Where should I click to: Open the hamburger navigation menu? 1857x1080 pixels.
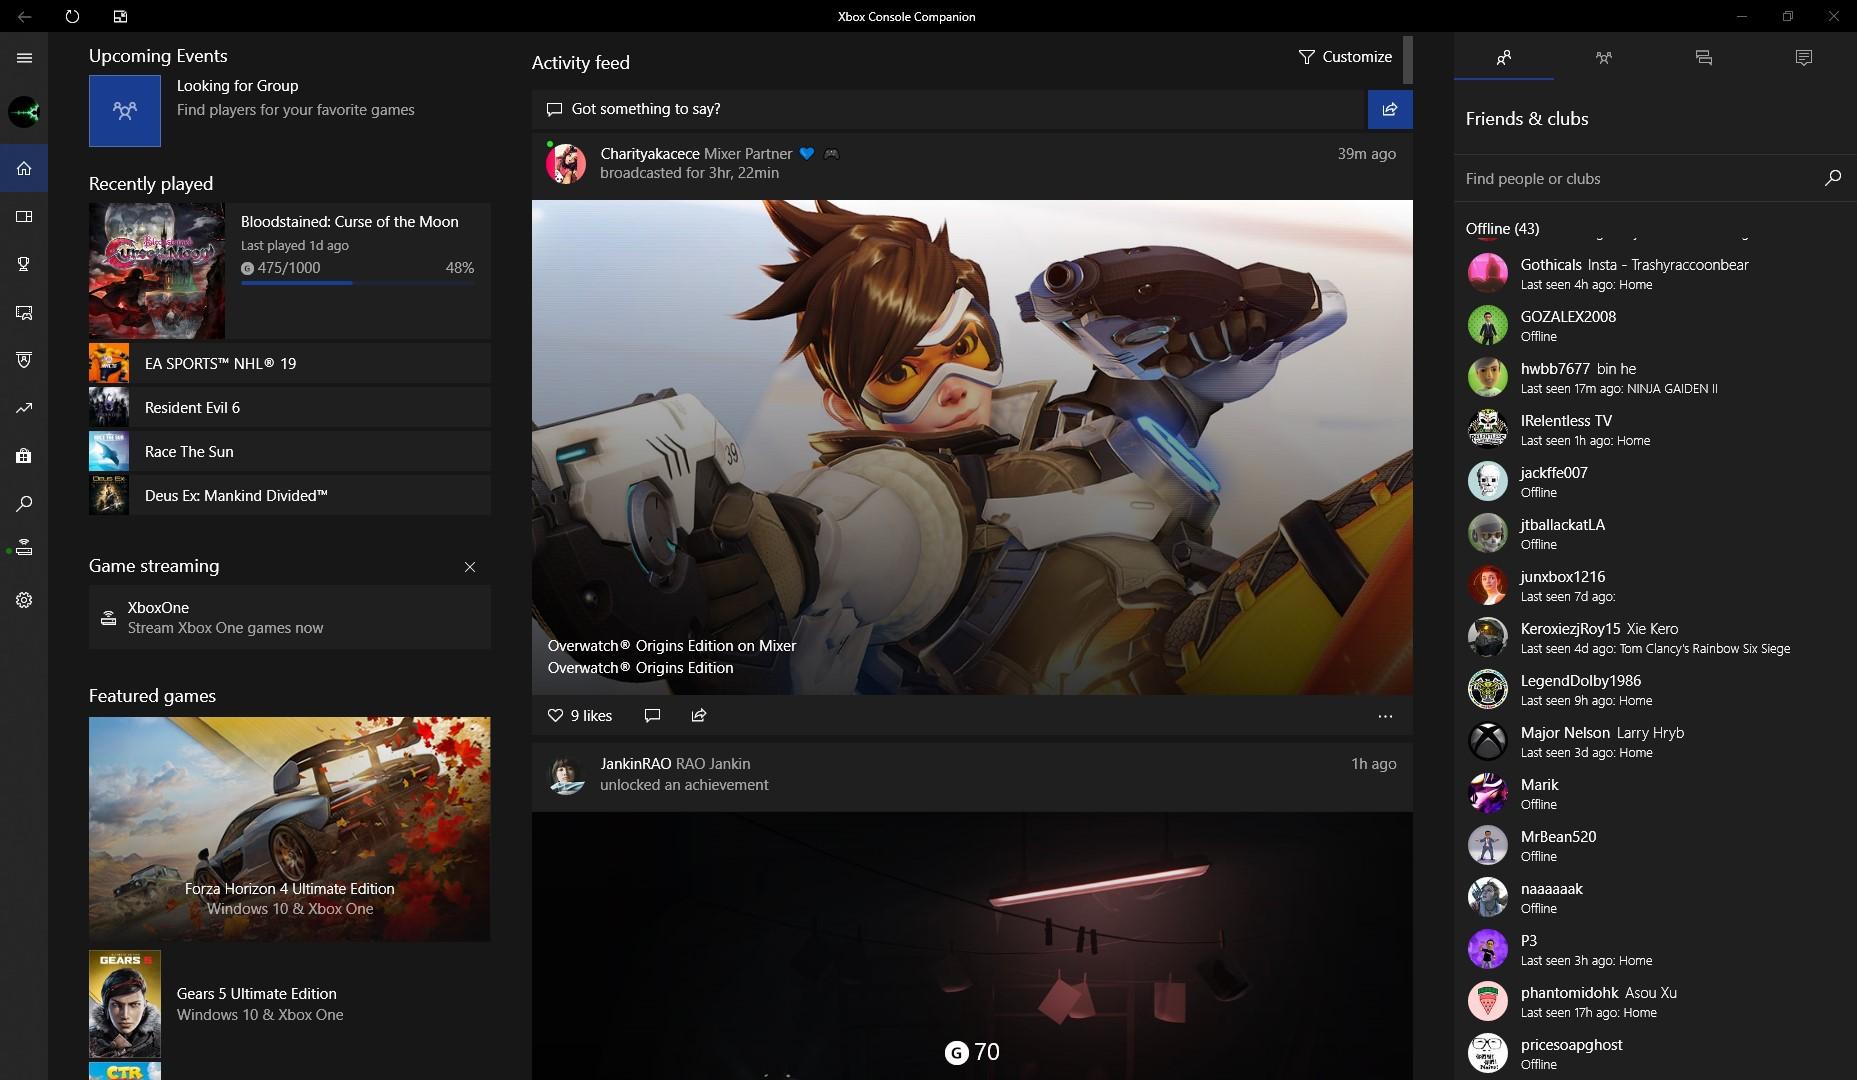click(x=24, y=58)
